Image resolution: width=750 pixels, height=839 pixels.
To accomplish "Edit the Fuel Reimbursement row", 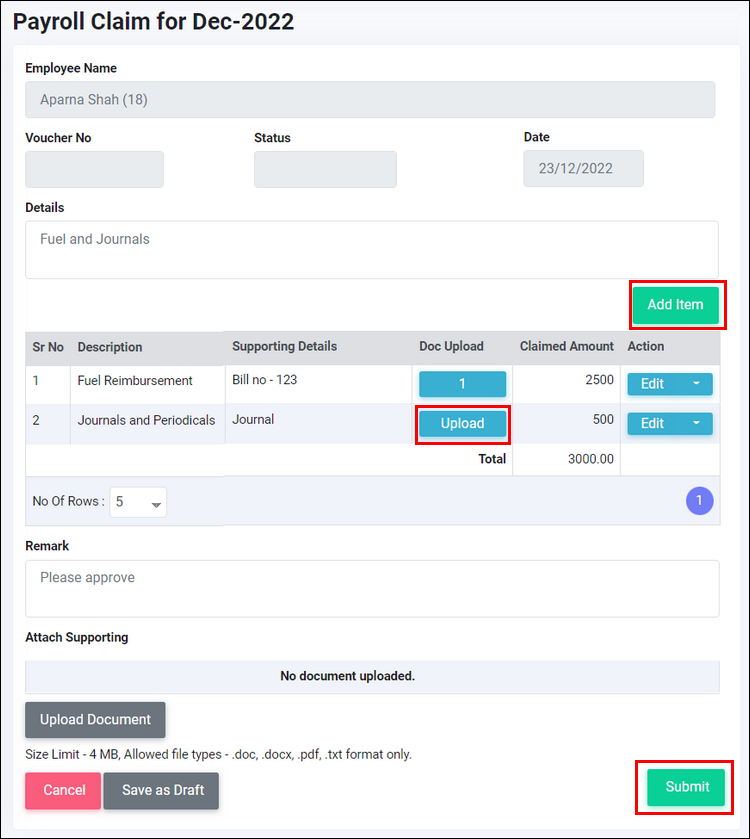I will coord(653,384).
